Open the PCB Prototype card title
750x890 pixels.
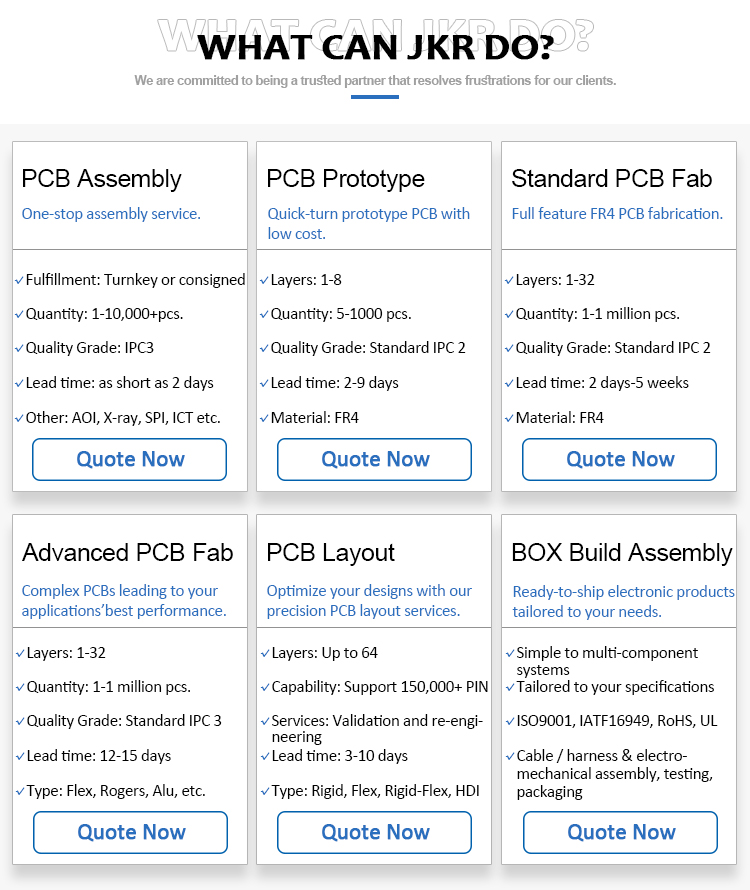345,179
